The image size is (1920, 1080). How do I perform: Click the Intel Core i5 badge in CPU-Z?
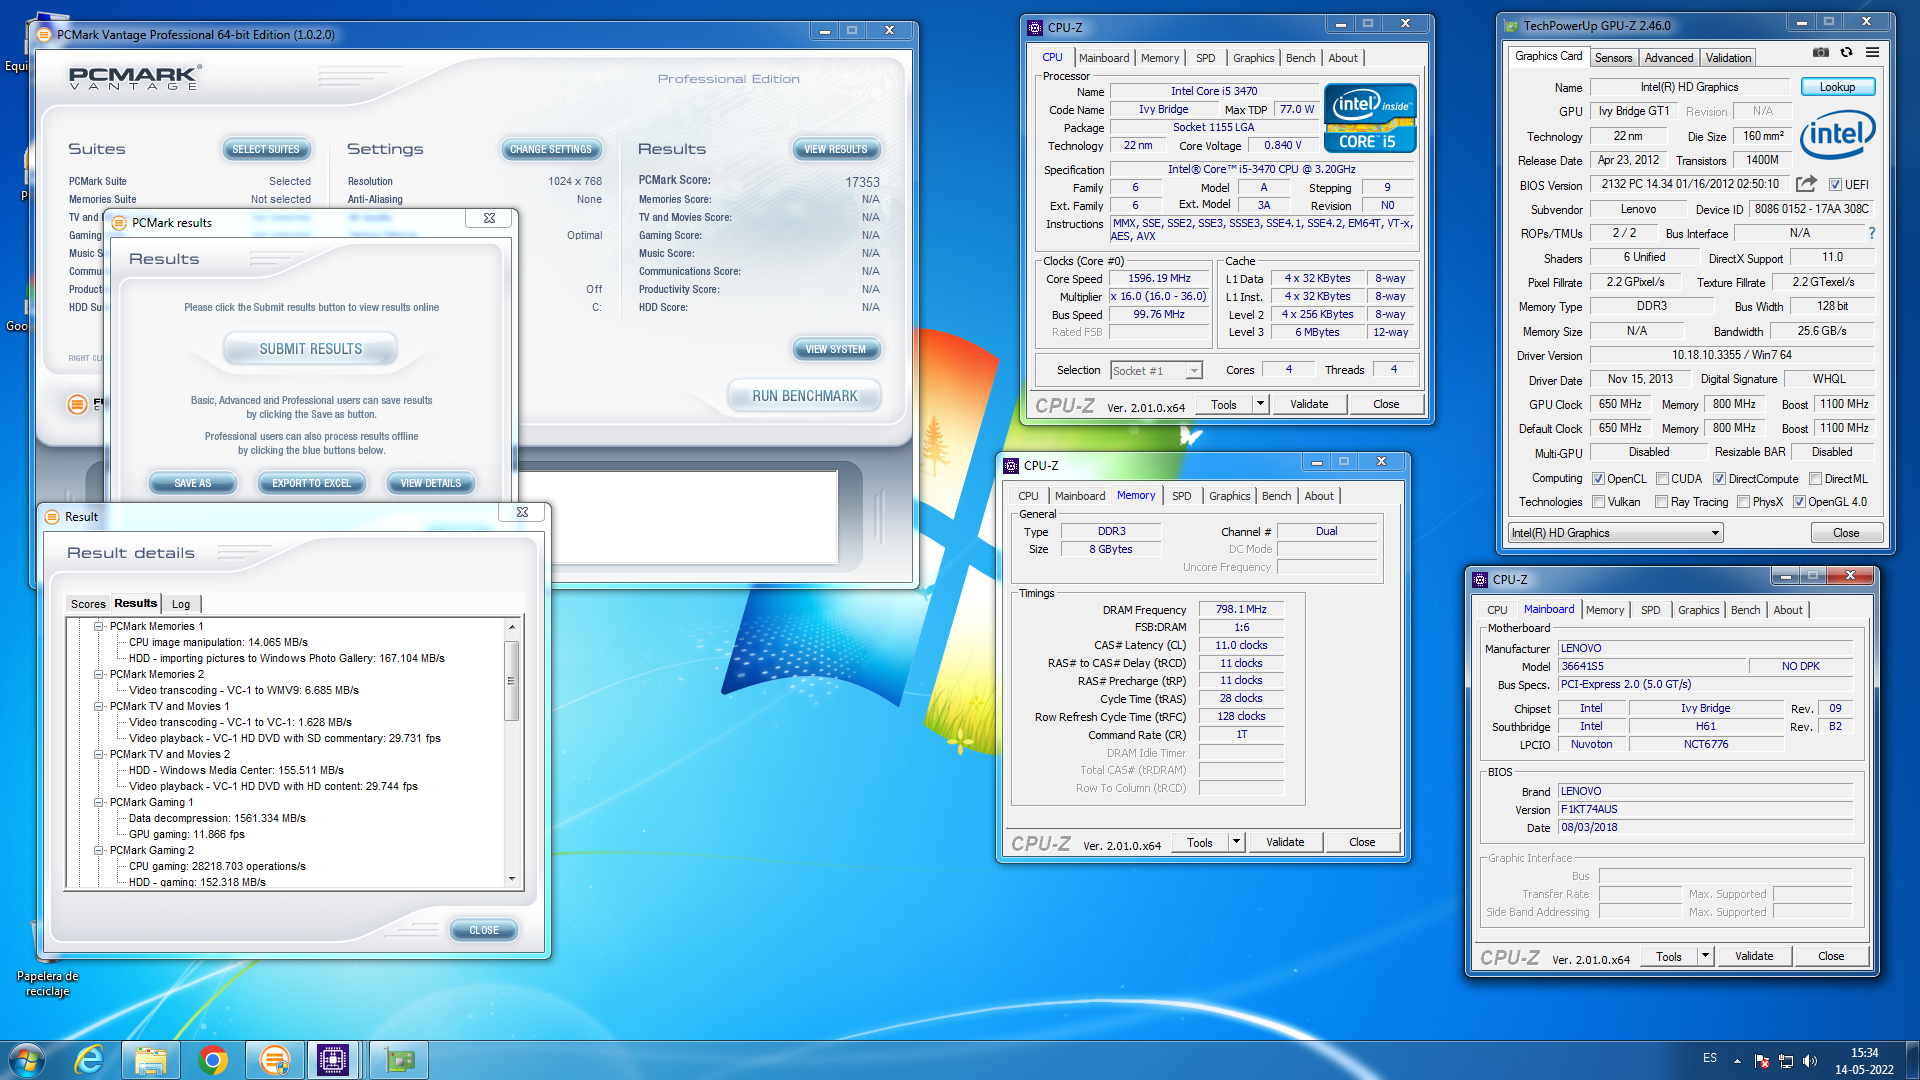coord(1370,118)
